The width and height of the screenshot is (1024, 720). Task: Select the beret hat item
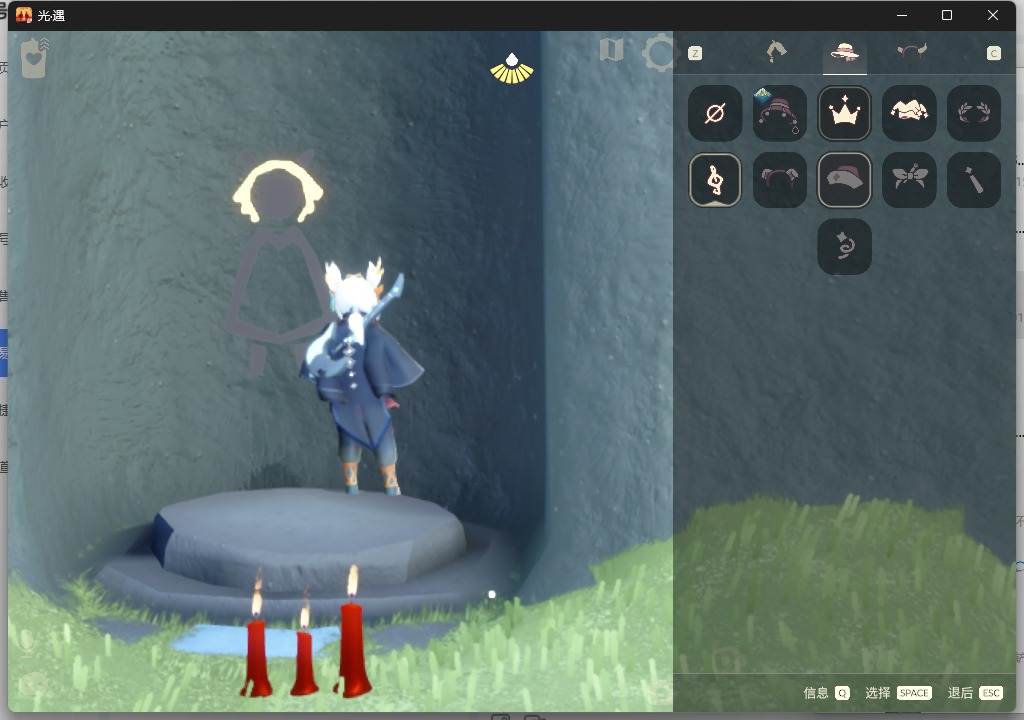point(844,180)
